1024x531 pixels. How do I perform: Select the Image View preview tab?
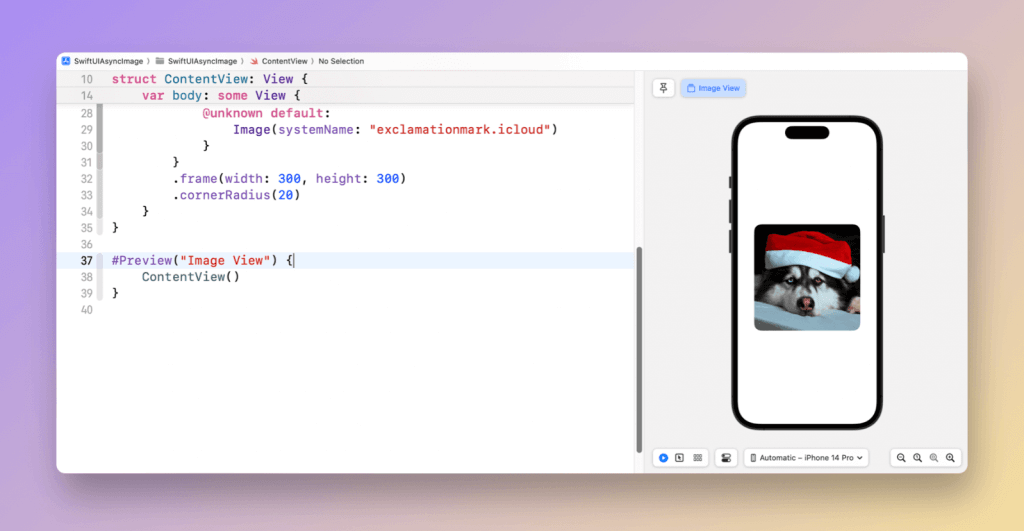(x=713, y=88)
